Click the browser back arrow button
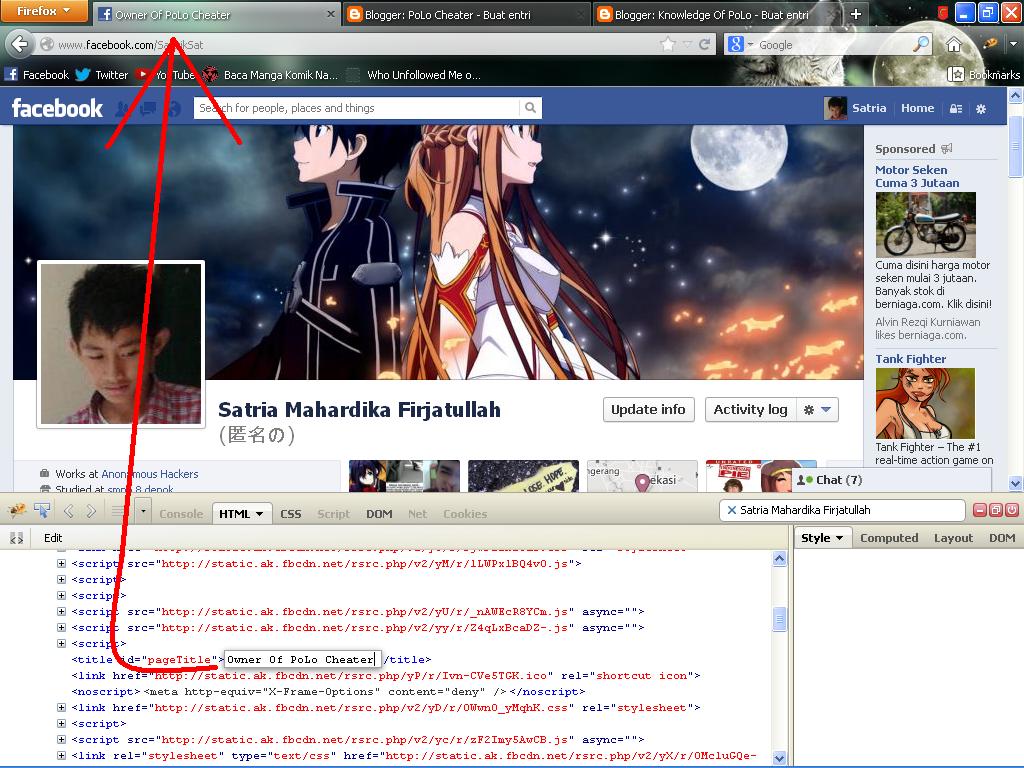1024x768 pixels. 20,44
